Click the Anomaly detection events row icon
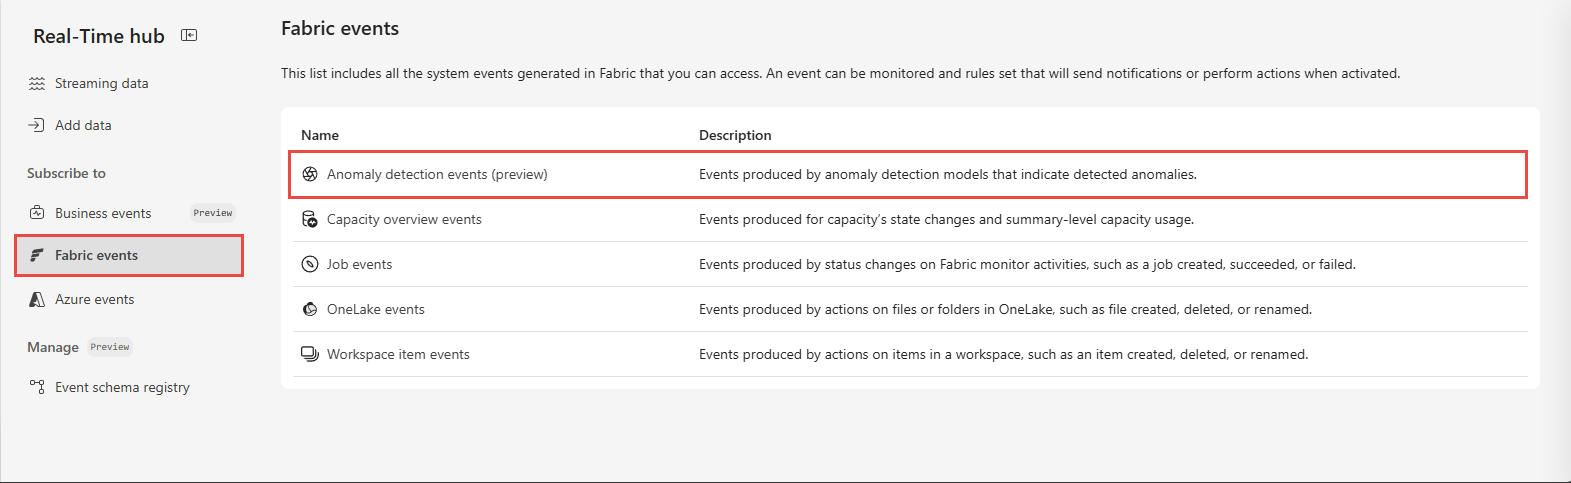Viewport: 1571px width, 483px height. (310, 174)
